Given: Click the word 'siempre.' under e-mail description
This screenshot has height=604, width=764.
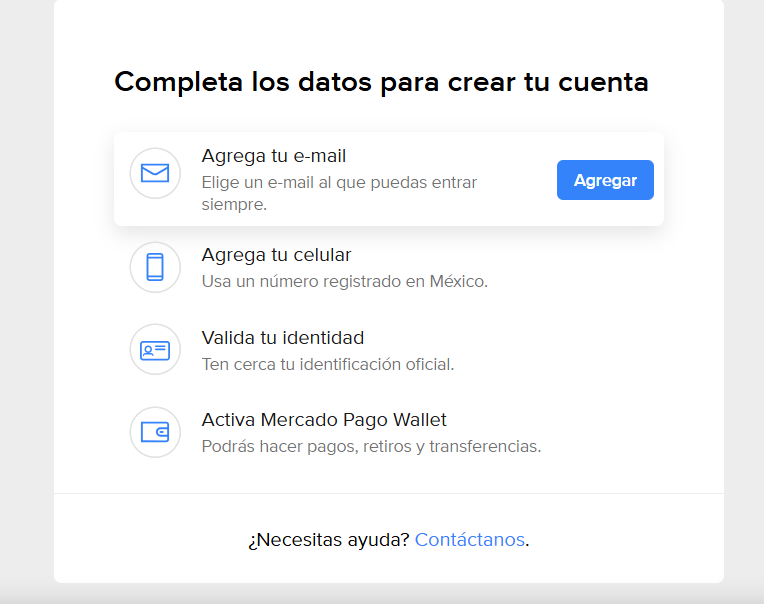Looking at the screenshot, I should click(234, 205).
